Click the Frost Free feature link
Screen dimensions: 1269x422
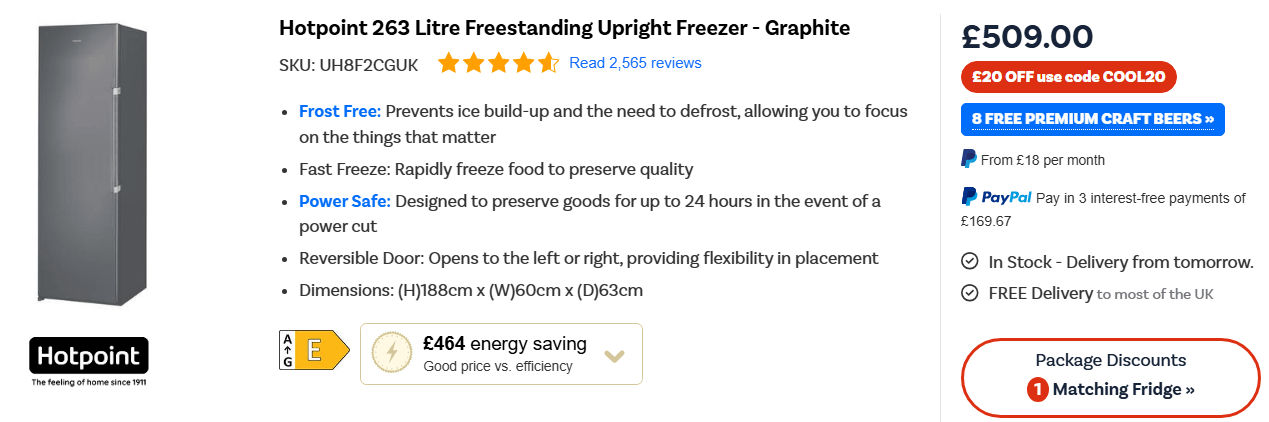click(x=340, y=111)
